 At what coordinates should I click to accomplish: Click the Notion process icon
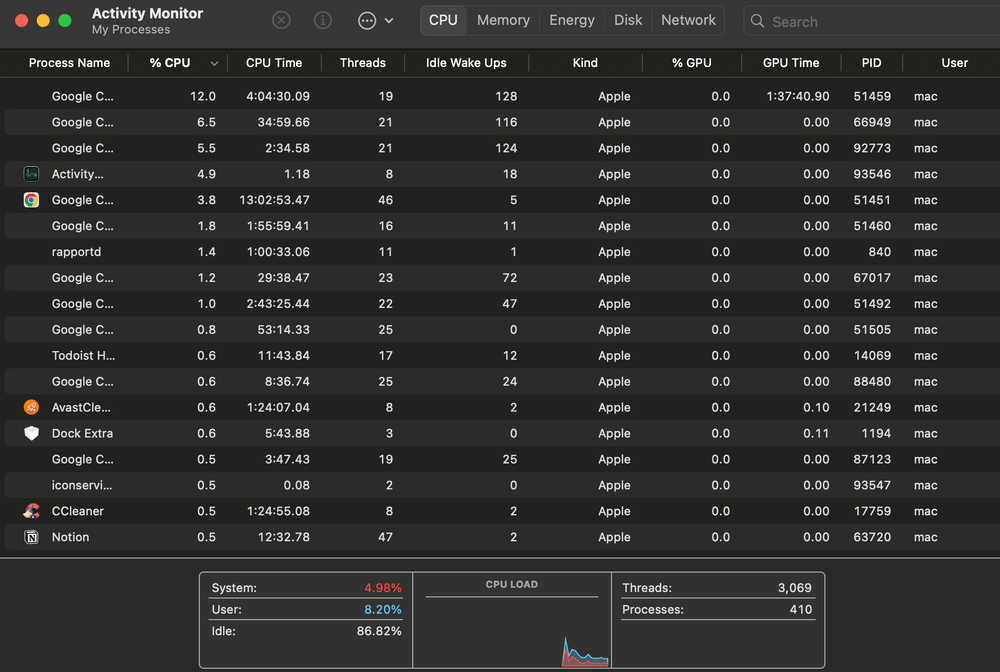point(31,537)
